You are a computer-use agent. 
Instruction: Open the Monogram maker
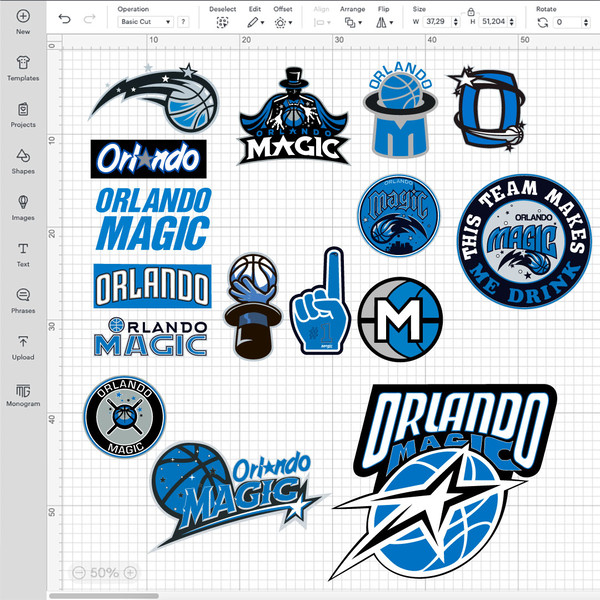[23, 394]
